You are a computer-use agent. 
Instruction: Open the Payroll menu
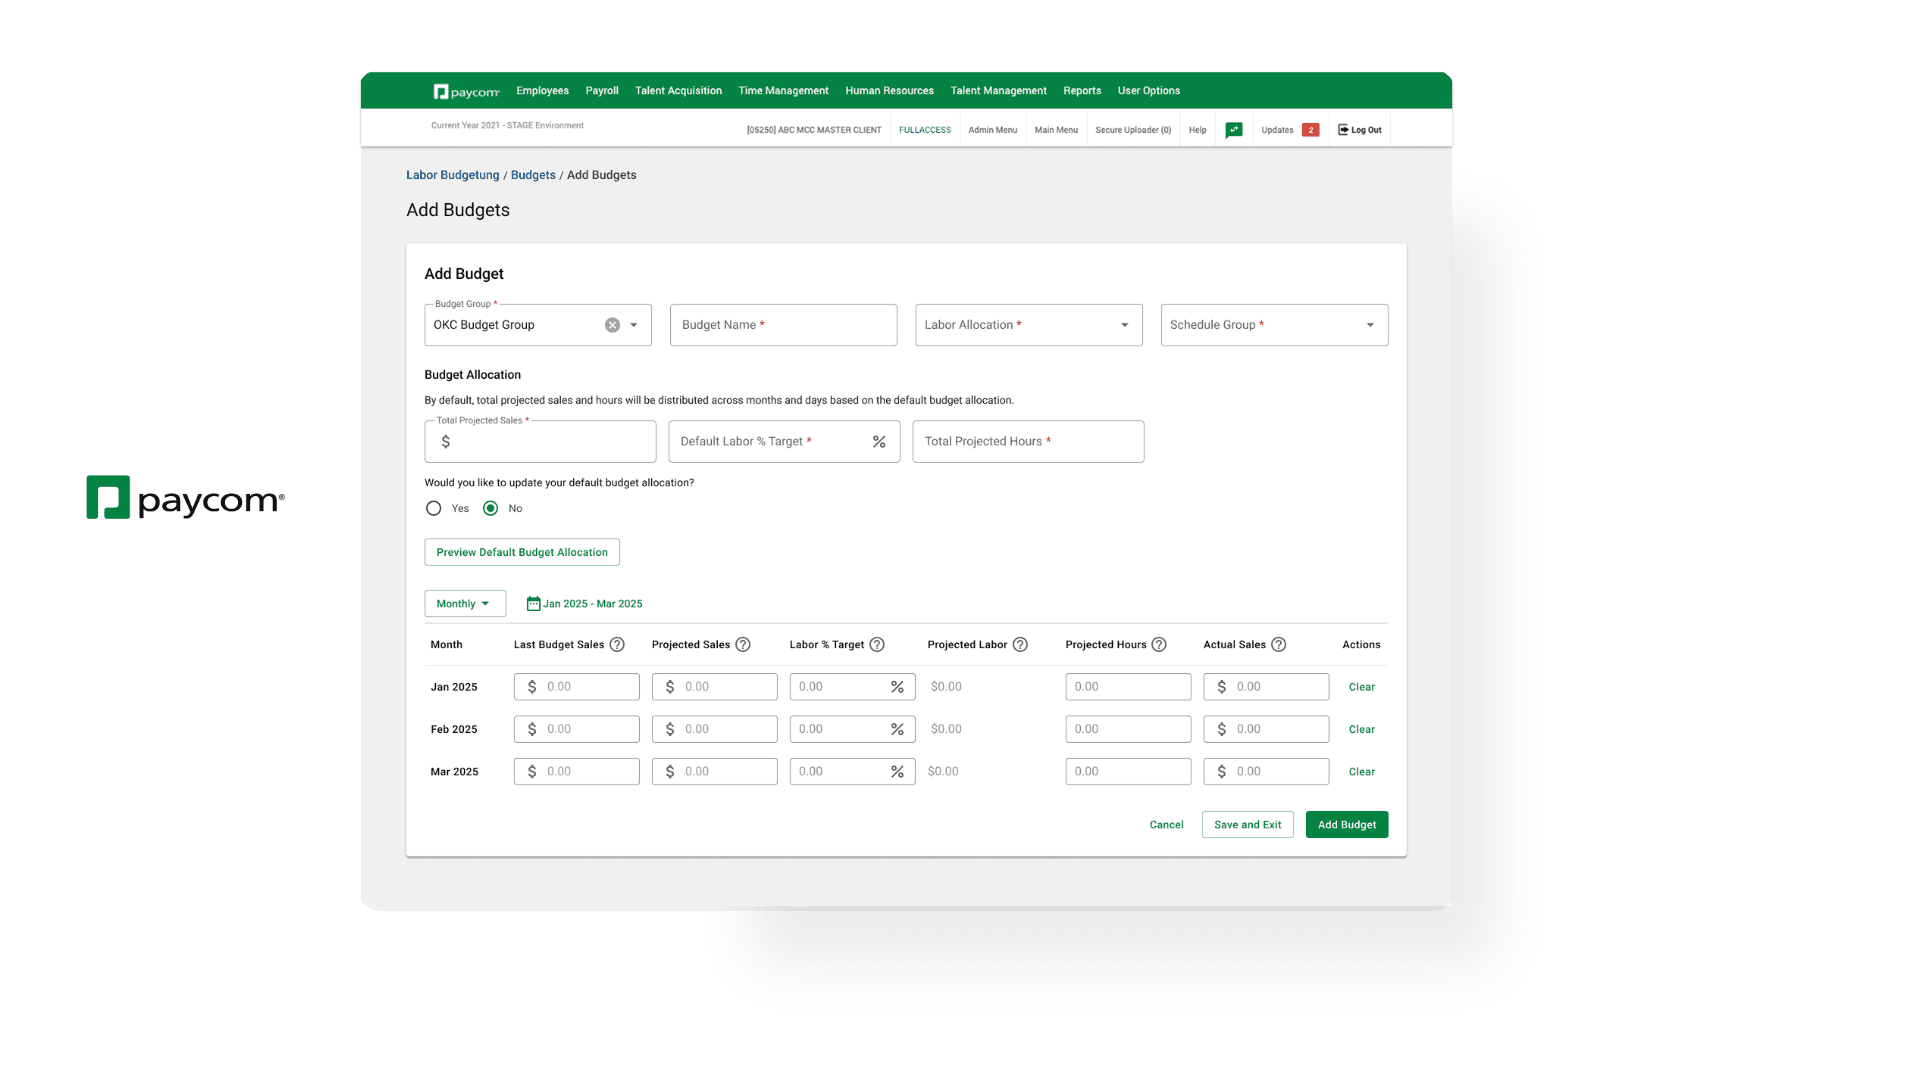602,91
